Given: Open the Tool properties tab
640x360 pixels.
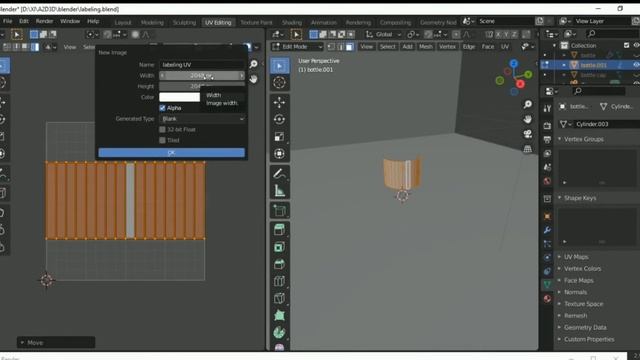Looking at the screenshot, I should (547, 108).
